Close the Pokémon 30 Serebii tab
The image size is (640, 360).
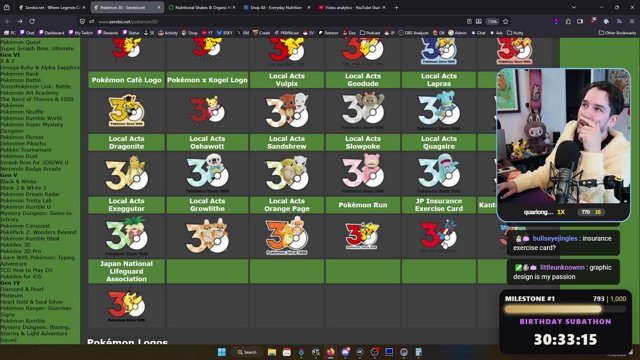click(x=159, y=7)
